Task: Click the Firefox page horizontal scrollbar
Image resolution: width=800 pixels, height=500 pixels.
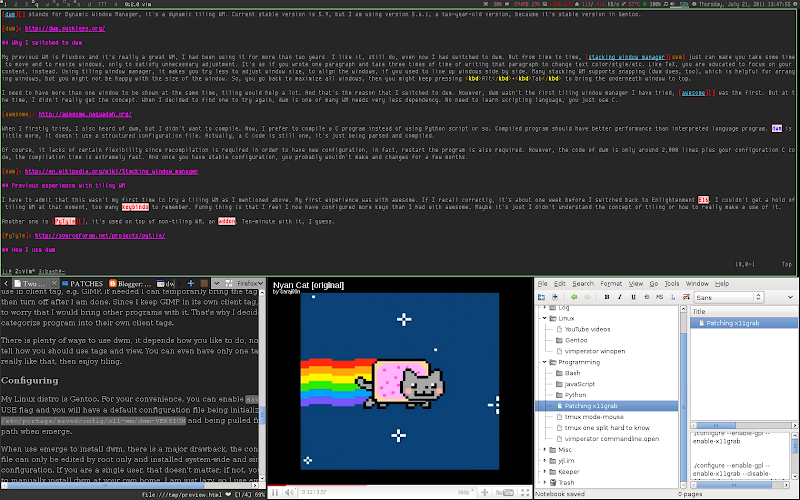Action: point(130,486)
